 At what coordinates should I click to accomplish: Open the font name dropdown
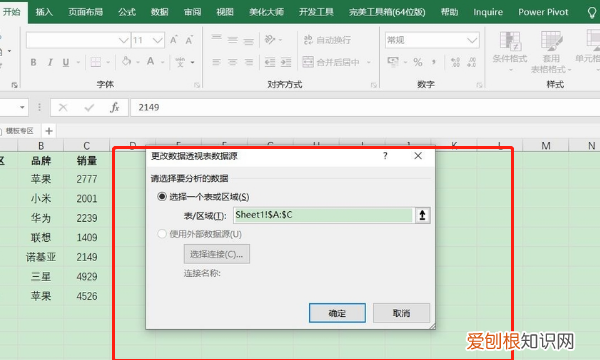pos(124,40)
